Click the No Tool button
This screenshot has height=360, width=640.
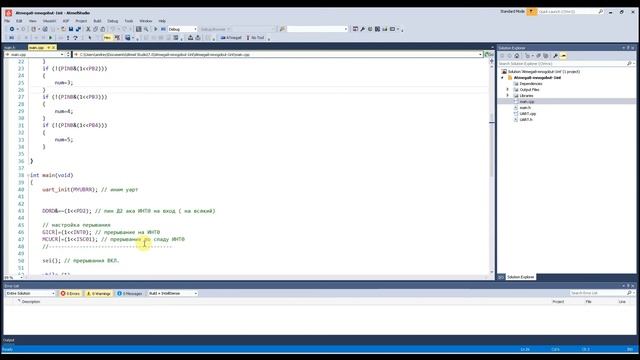click(x=255, y=38)
